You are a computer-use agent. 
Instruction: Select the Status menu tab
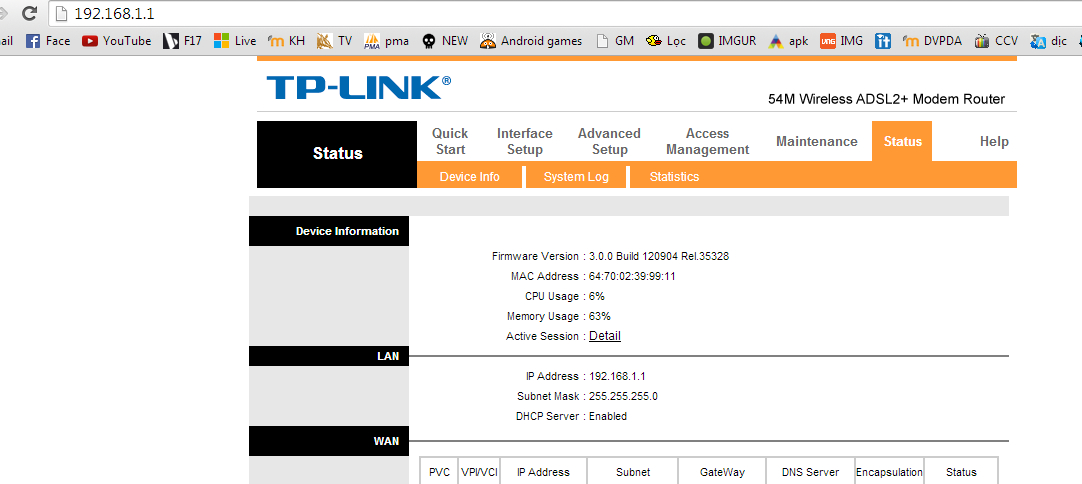pos(902,141)
